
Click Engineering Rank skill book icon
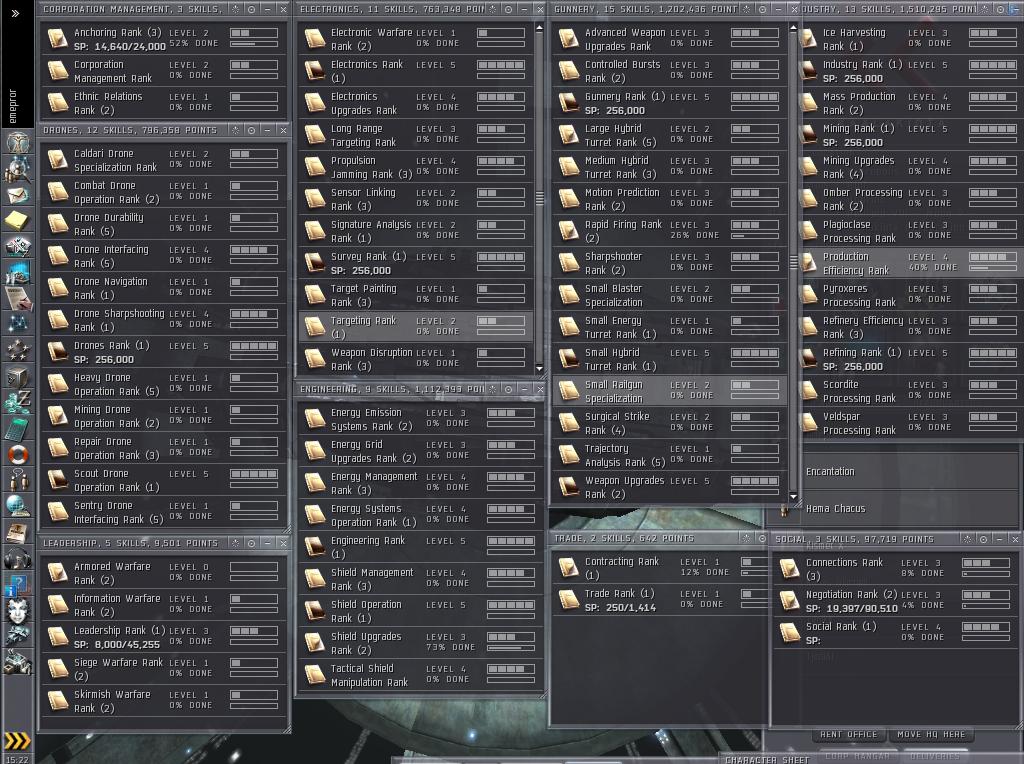(x=315, y=547)
